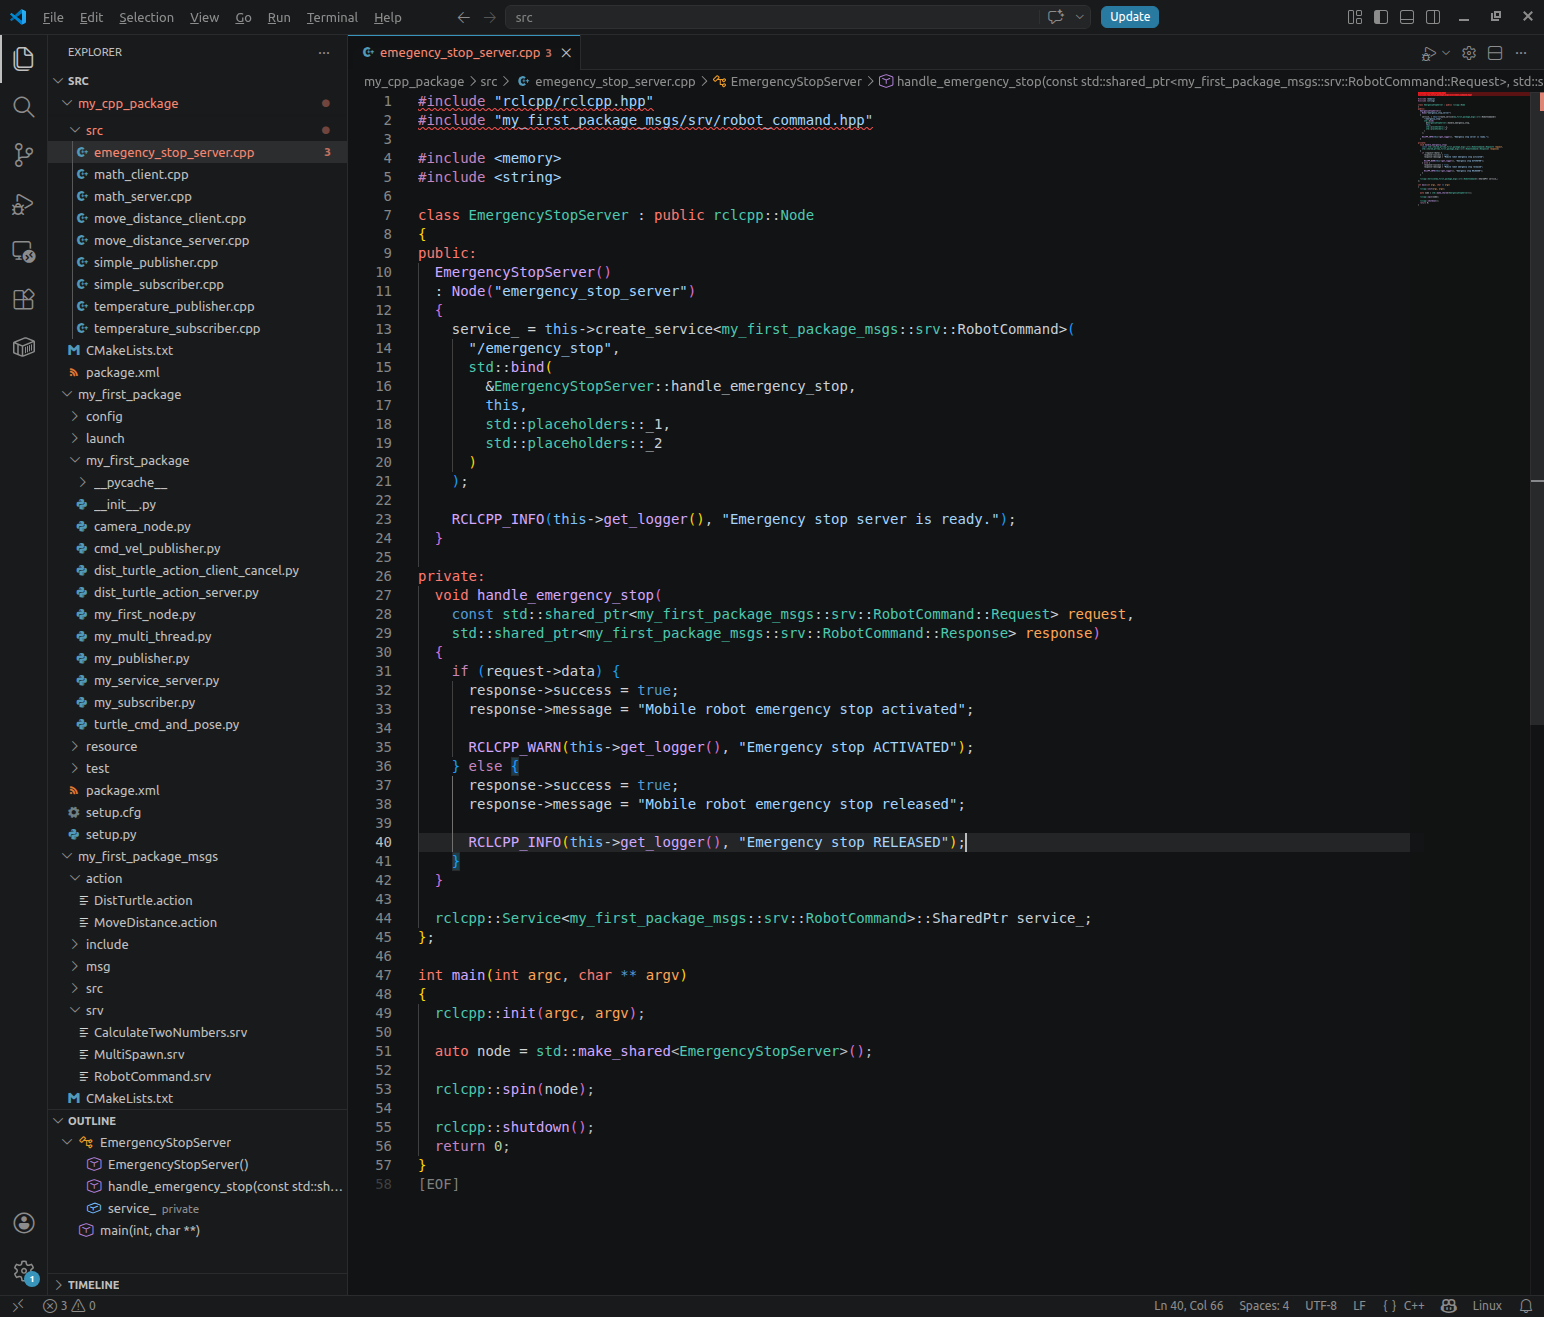This screenshot has width=1544, height=1317.
Task: Click the src command center search field
Action: [770, 17]
